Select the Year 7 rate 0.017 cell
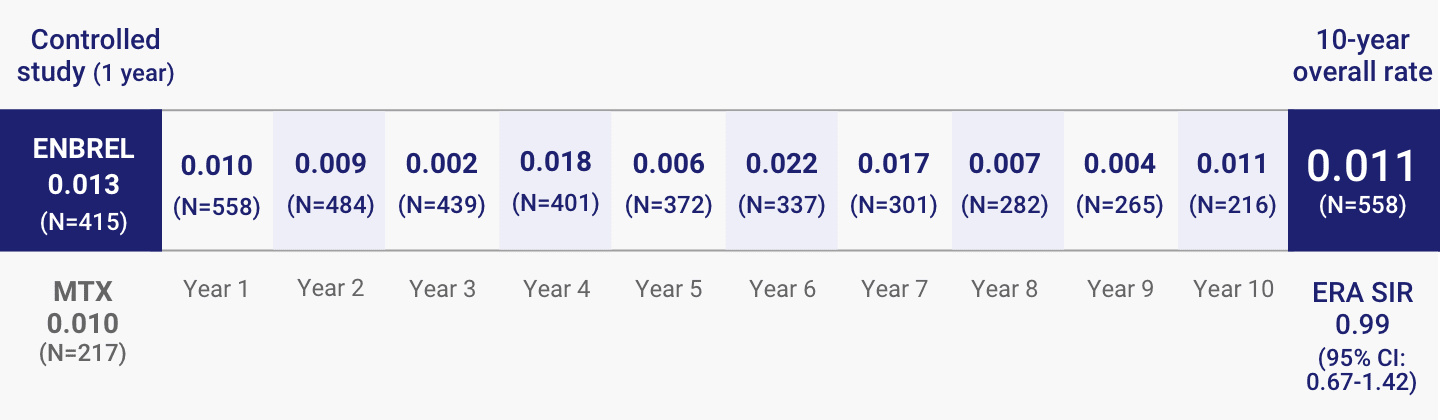The width and height of the screenshot is (1440, 420). coord(894,181)
